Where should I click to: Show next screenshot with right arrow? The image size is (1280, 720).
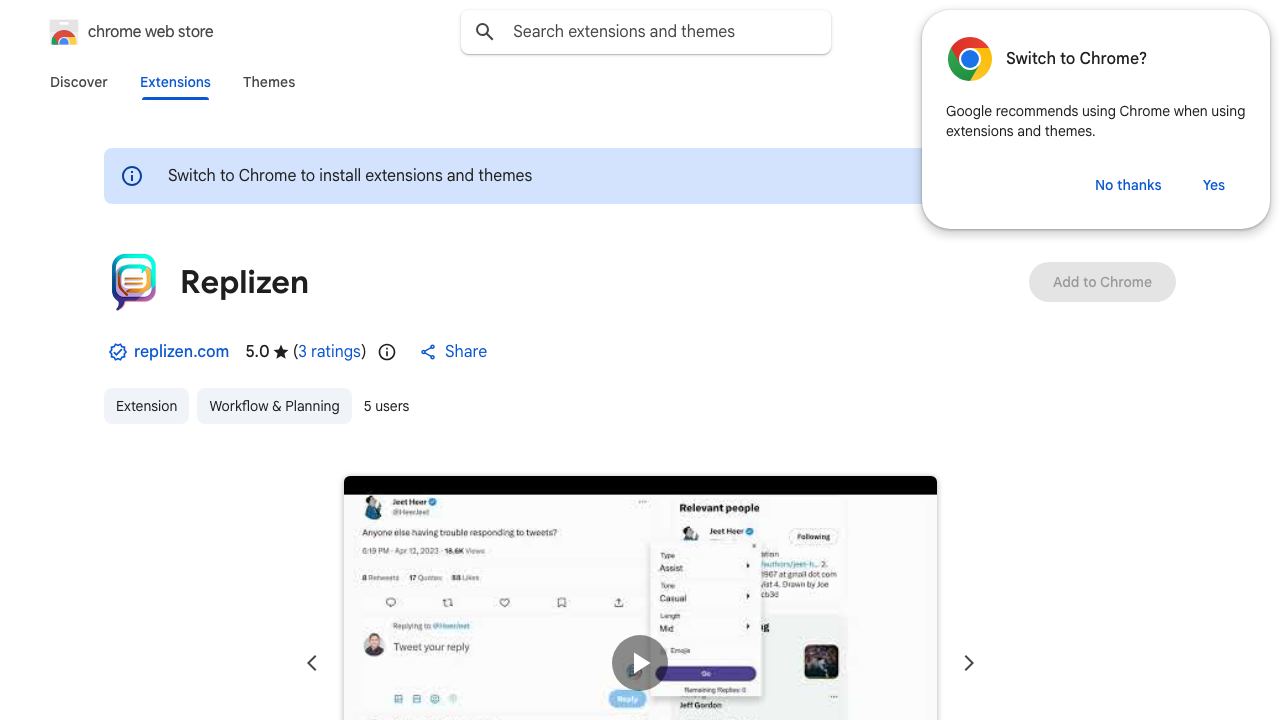[x=968, y=663]
